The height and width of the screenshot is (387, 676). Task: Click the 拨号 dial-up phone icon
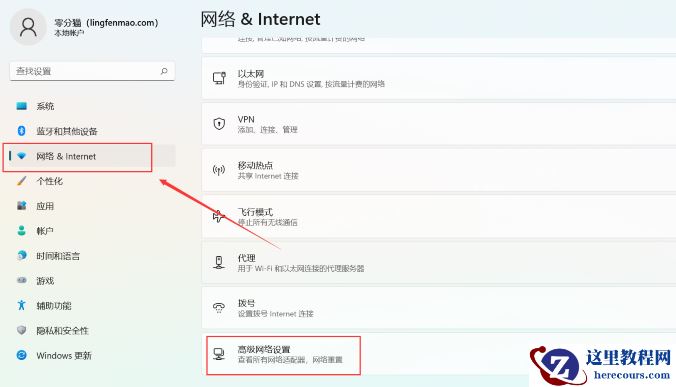coord(219,308)
